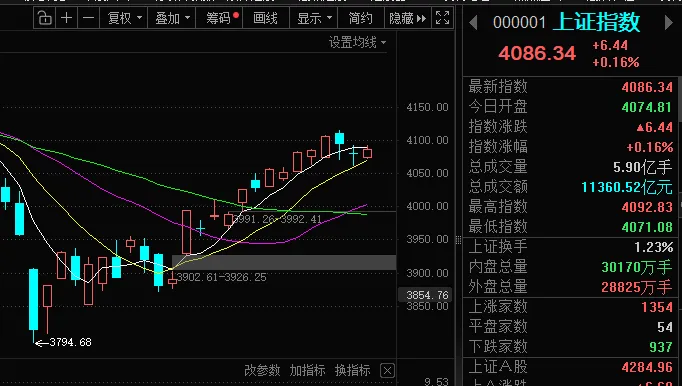The width and height of the screenshot is (682, 386).
Task: Click the 下跌家数 value 937
Action: point(661,347)
